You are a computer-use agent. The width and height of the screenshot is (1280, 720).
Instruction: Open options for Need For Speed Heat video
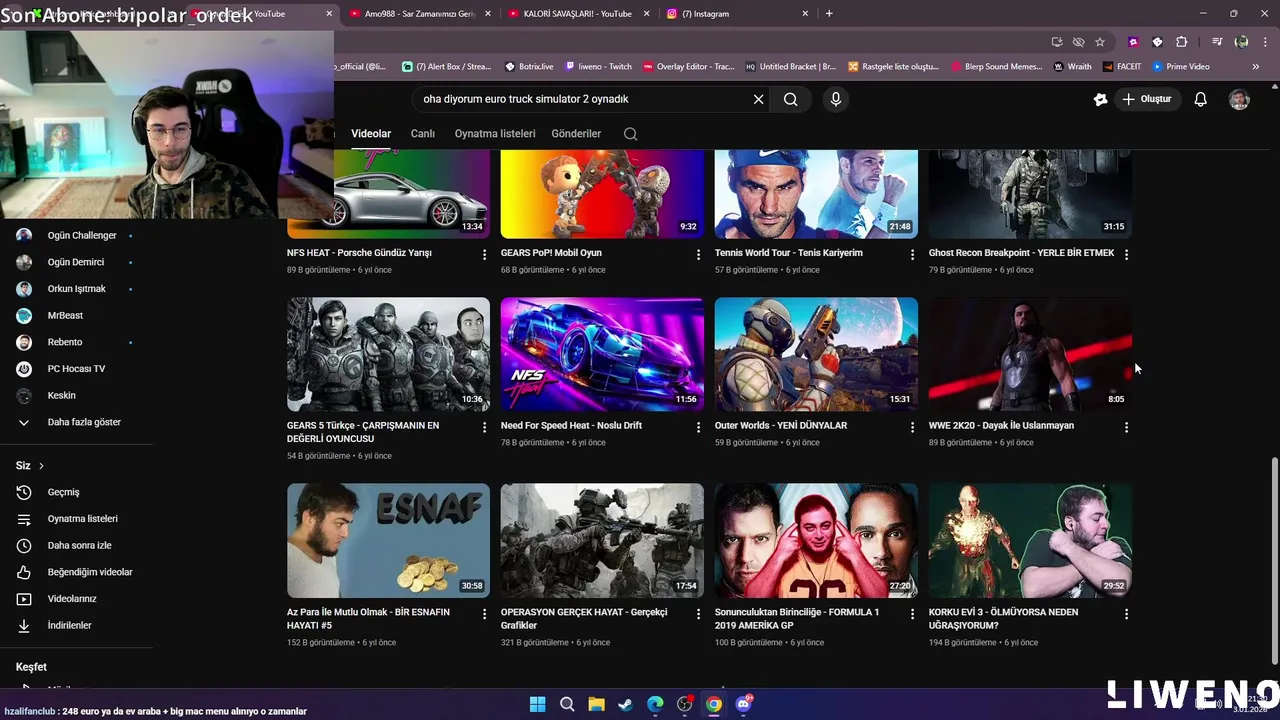click(x=698, y=427)
